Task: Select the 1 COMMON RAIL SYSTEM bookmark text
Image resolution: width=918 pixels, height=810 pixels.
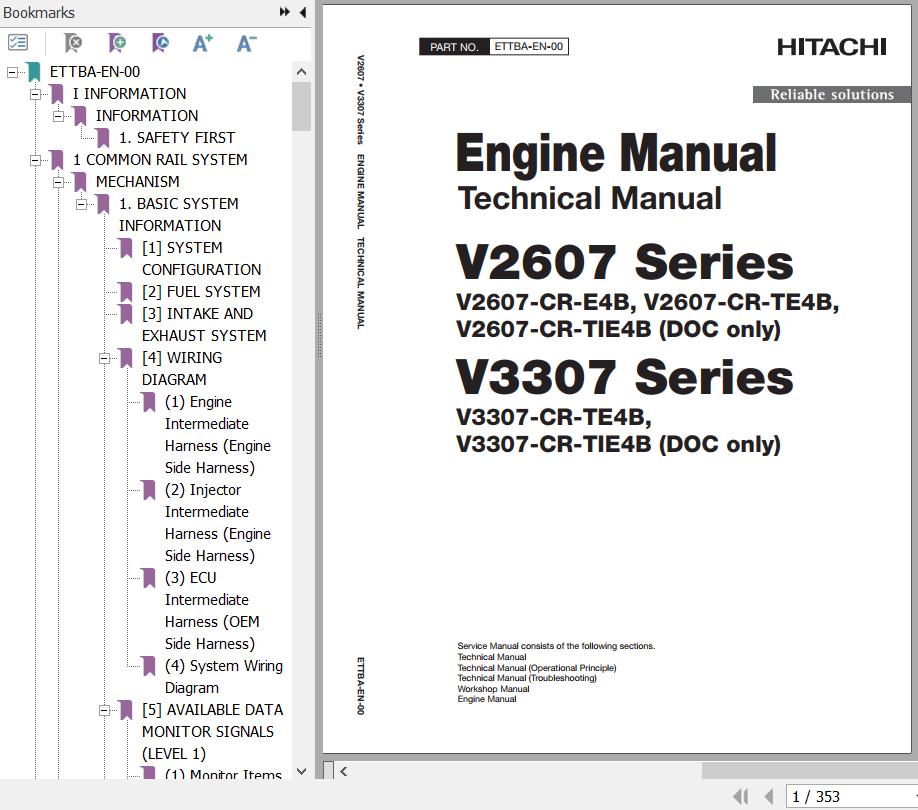Action: (x=160, y=160)
